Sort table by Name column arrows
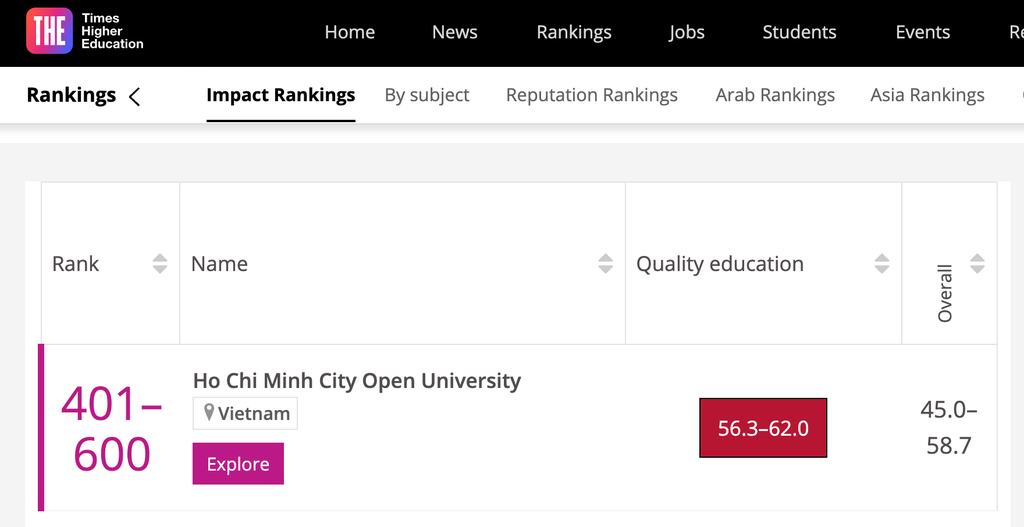This screenshot has height=527, width=1024. coord(605,264)
